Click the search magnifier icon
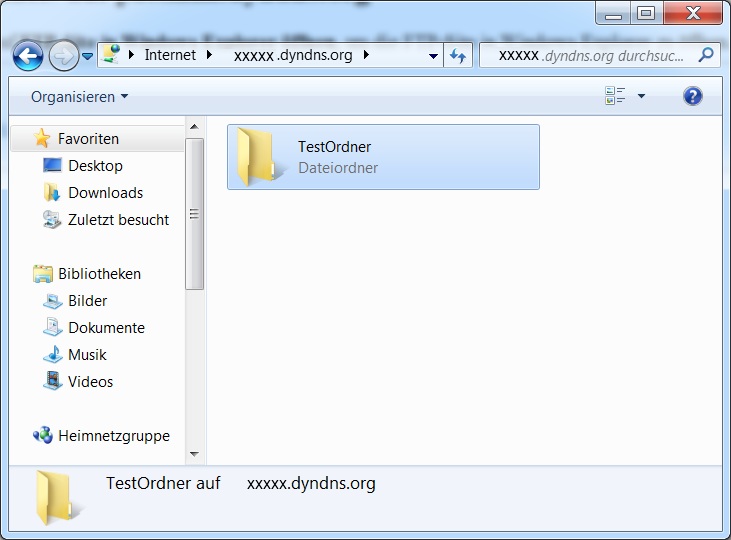731x540 pixels. (x=706, y=55)
